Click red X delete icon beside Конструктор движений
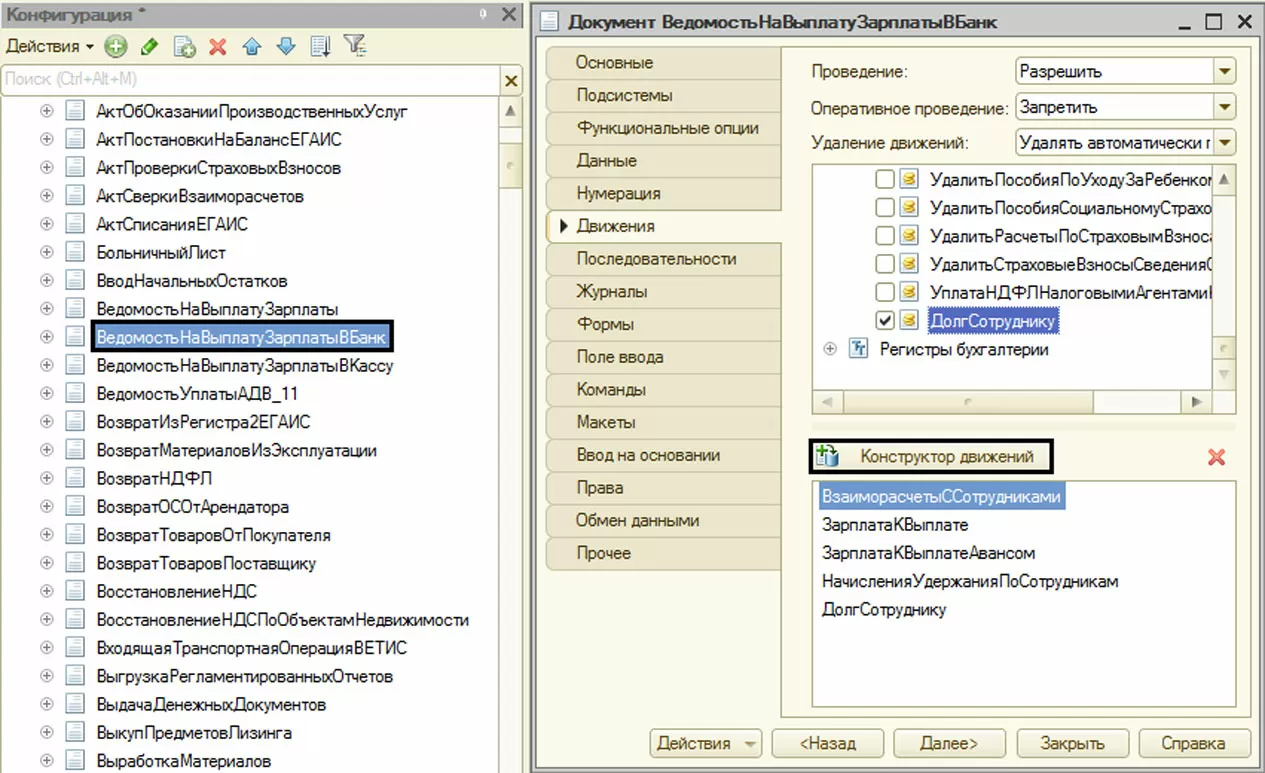 click(x=1216, y=457)
